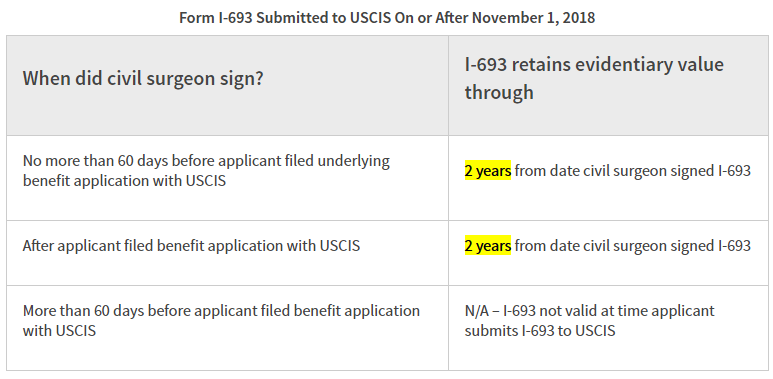Click 'I-693' at end of second row
773x379 pixels.
pos(736,245)
